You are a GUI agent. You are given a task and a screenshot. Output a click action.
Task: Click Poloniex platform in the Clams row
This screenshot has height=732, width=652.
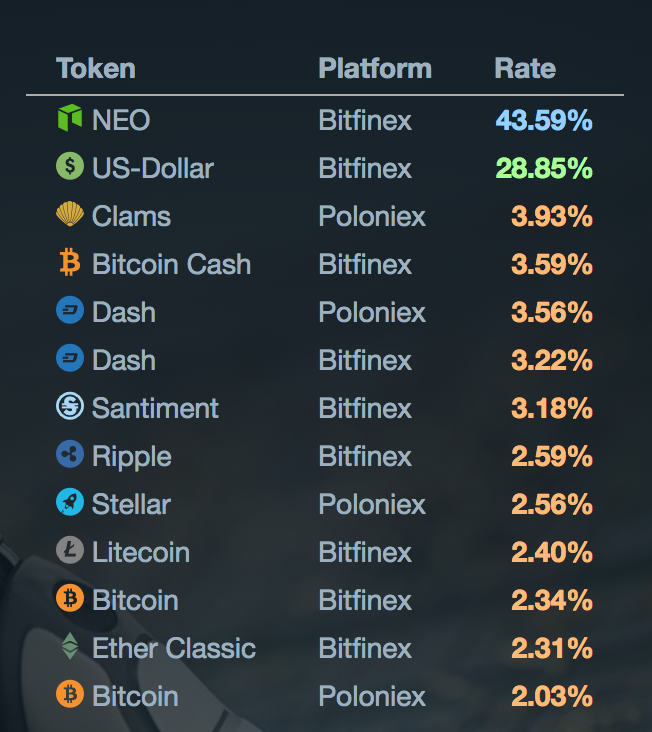(372, 216)
